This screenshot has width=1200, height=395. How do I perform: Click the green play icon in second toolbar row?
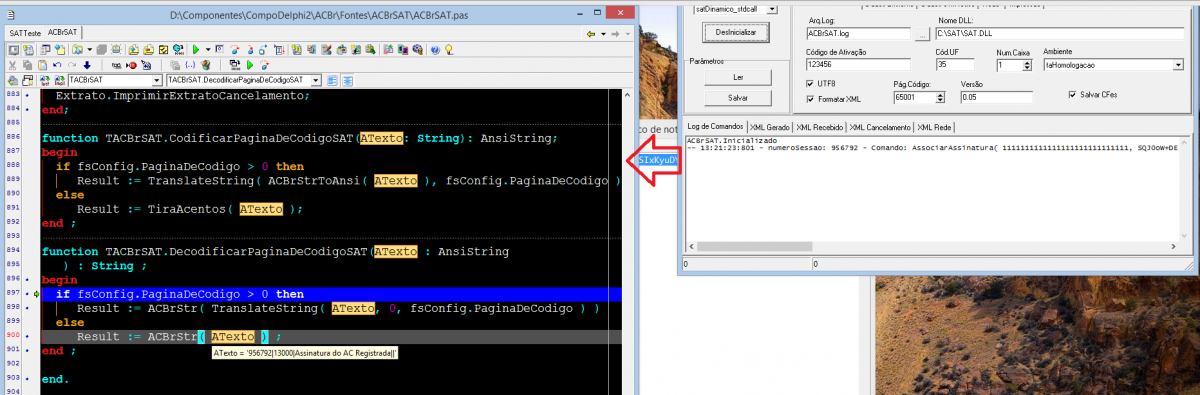click(249, 64)
